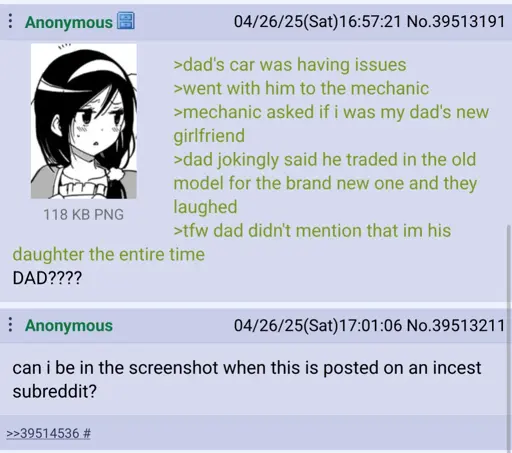Click the blue file icon beside Anonymous
The width and height of the screenshot is (512, 453).
click(x=126, y=21)
